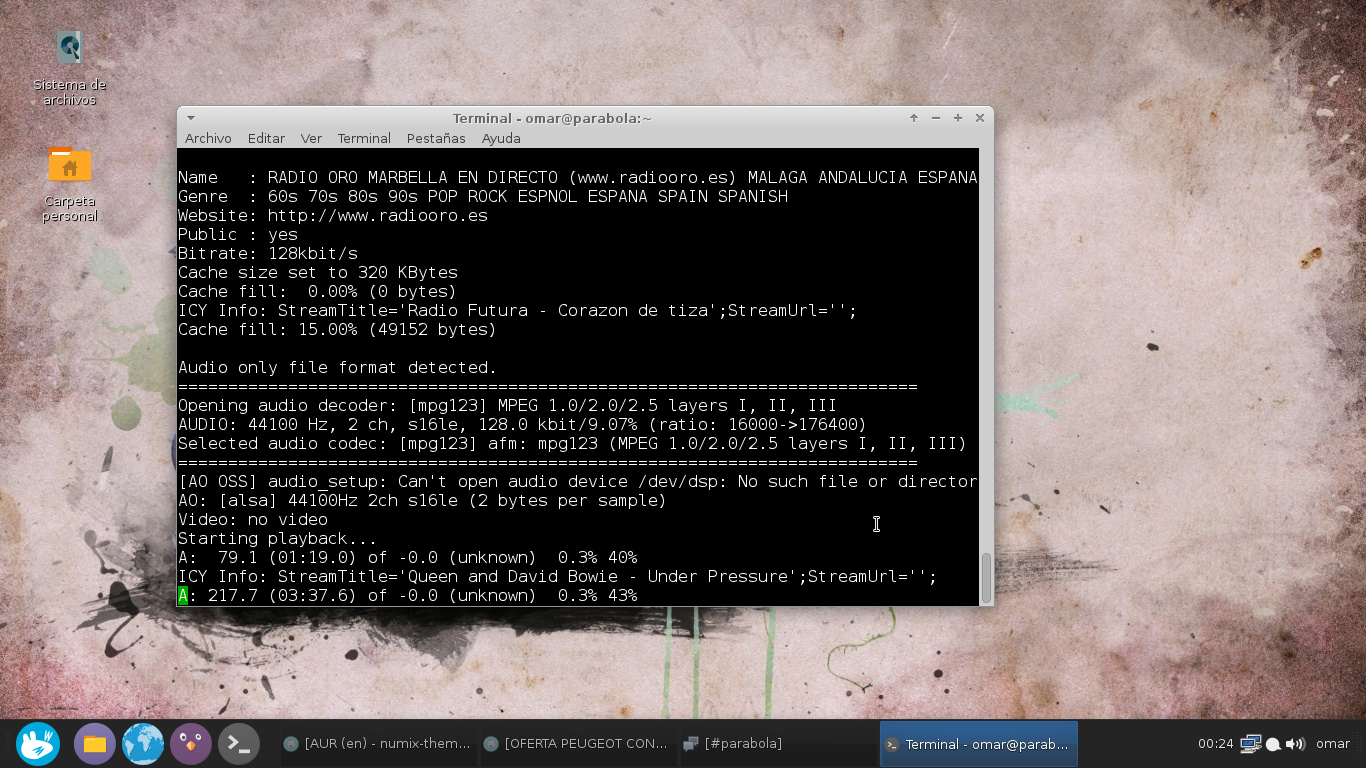The image size is (1366, 768).
Task: Open the Sistema de archivos desktop icon
Action: pyautogui.click(x=69, y=68)
